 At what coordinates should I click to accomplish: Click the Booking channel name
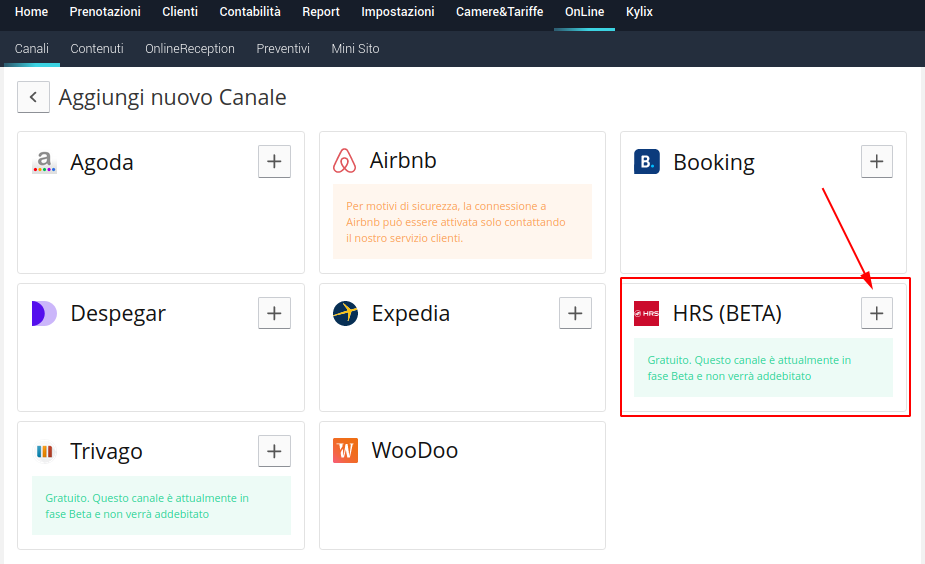[714, 162]
